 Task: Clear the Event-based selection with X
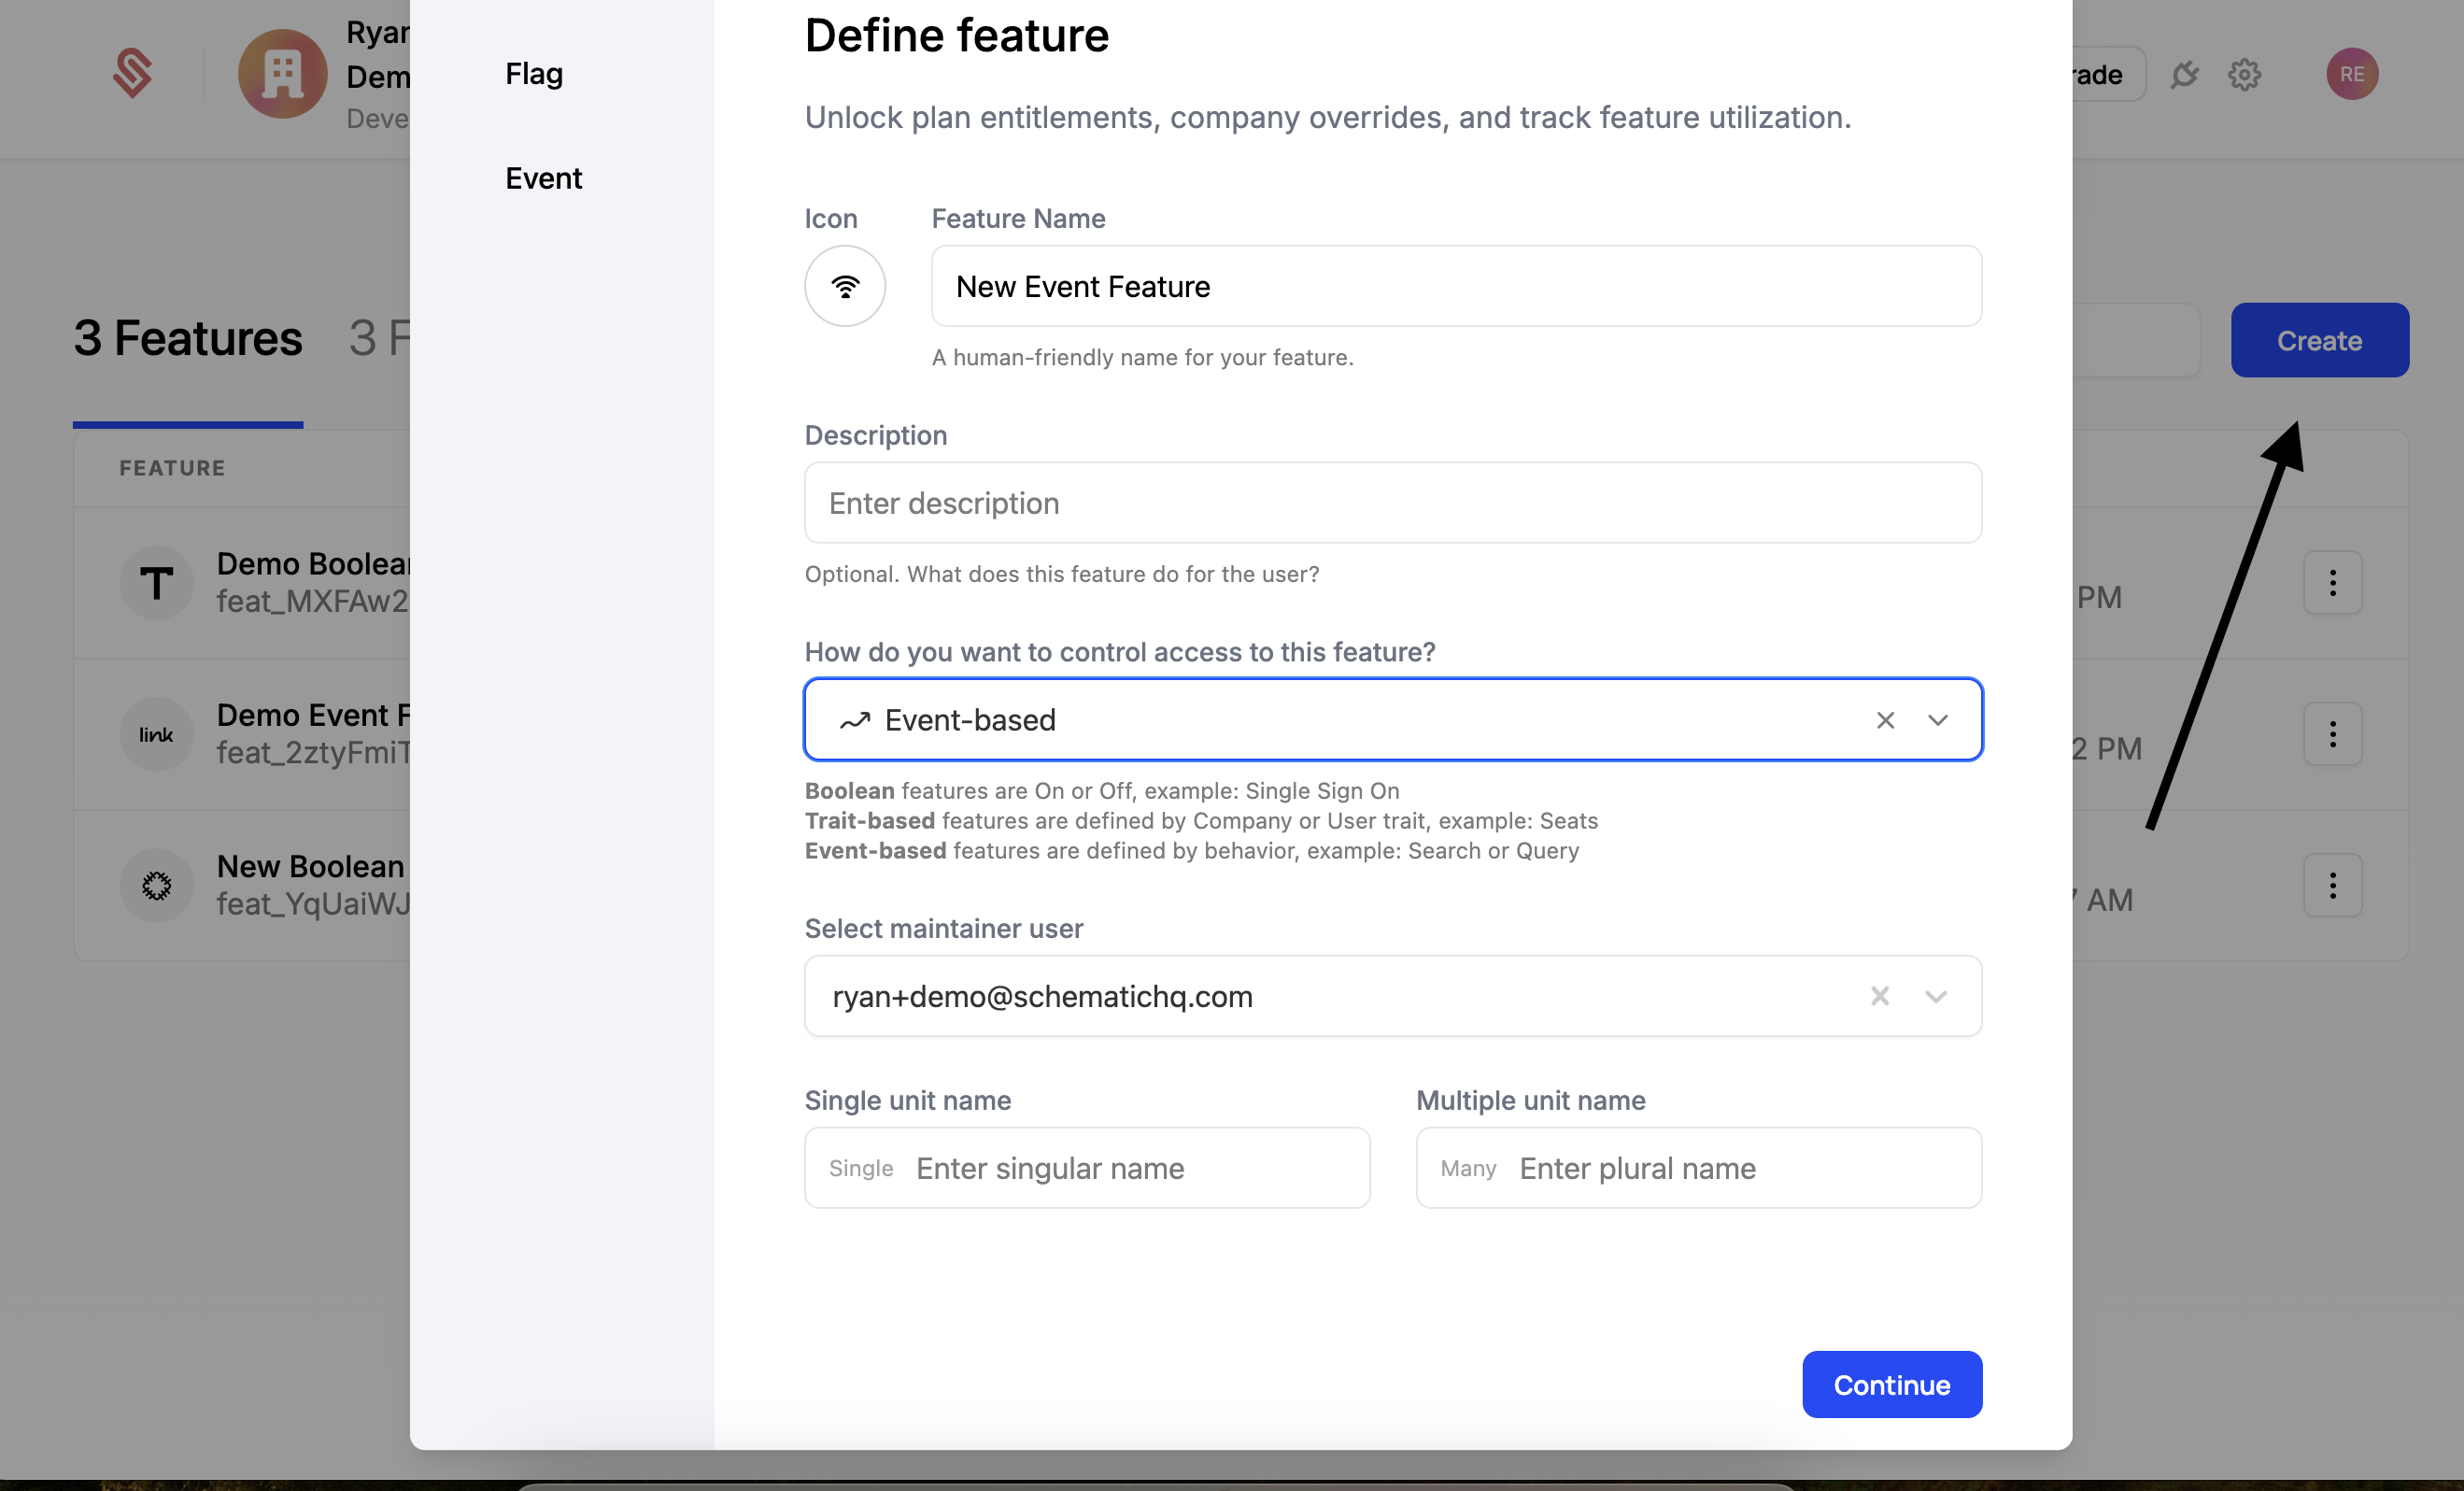1886,720
